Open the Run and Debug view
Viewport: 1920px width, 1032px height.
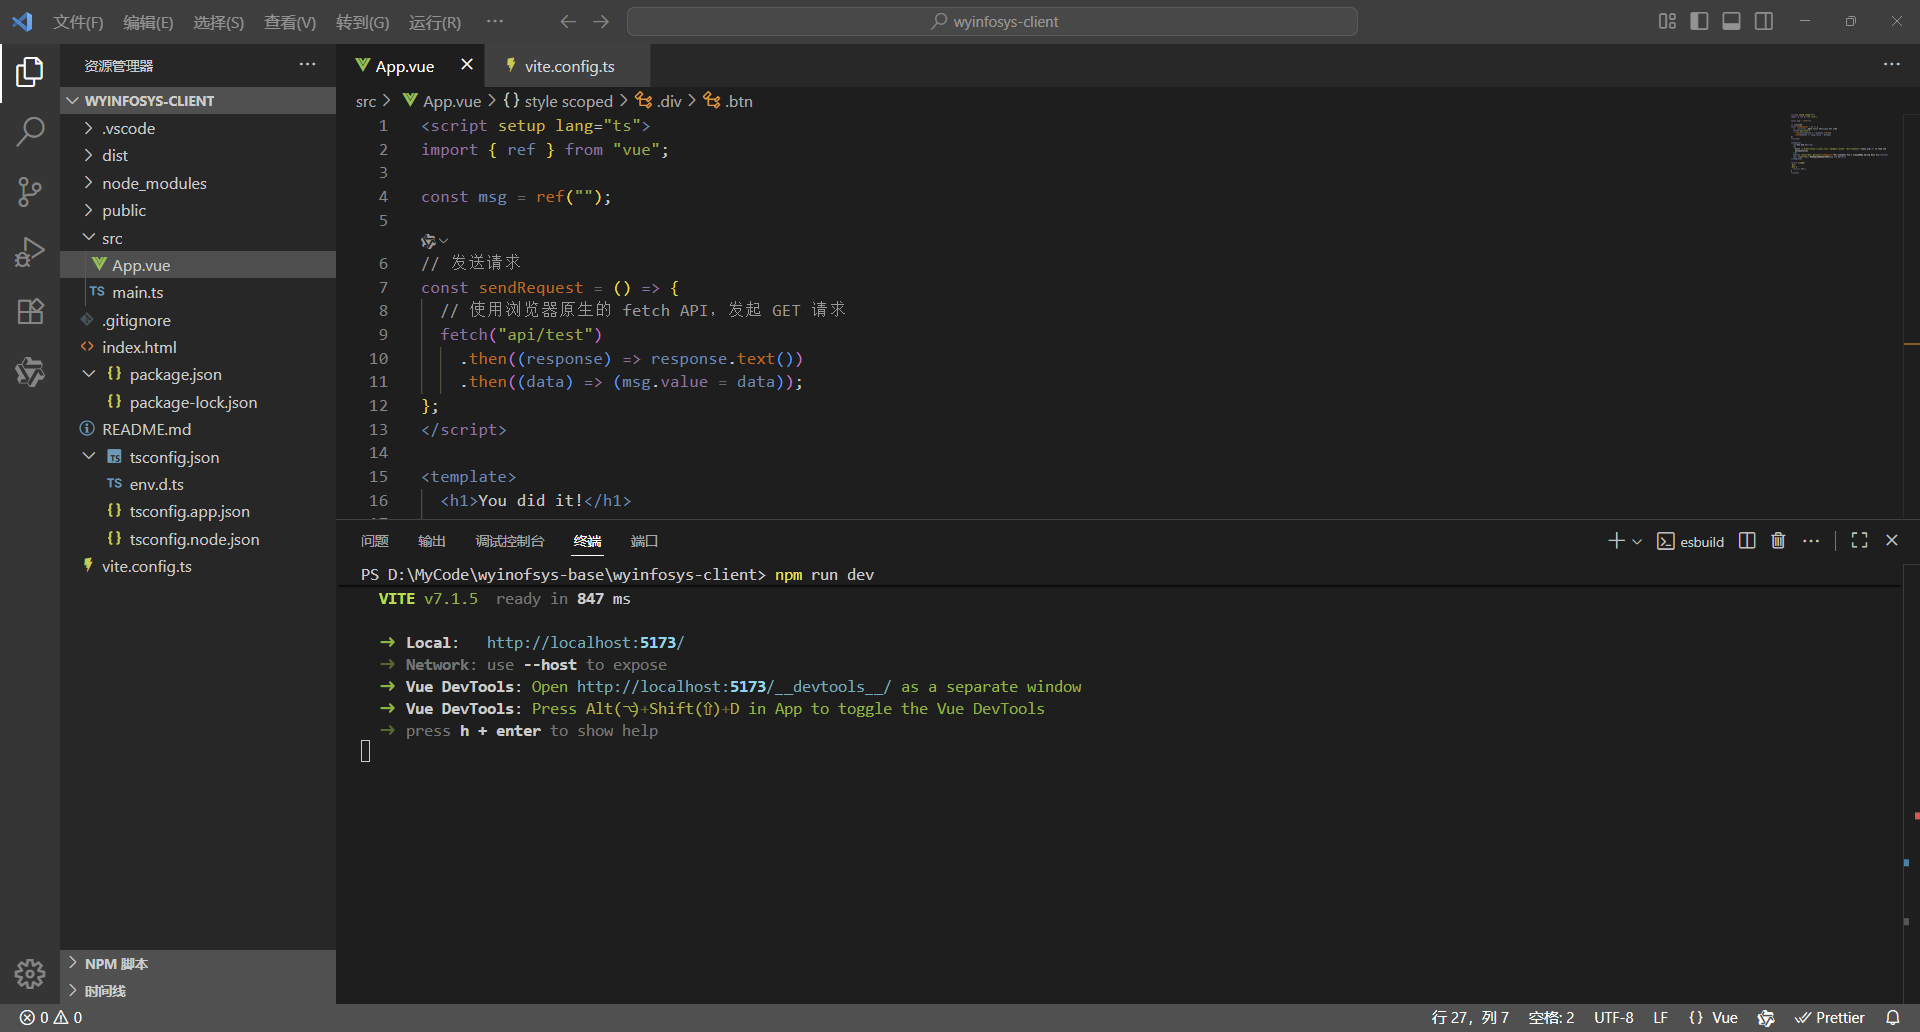click(x=30, y=251)
